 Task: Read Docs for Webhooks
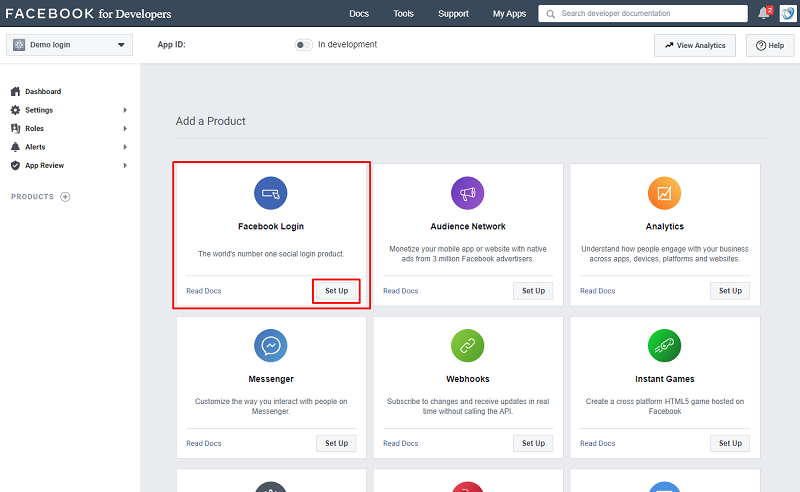coord(401,444)
